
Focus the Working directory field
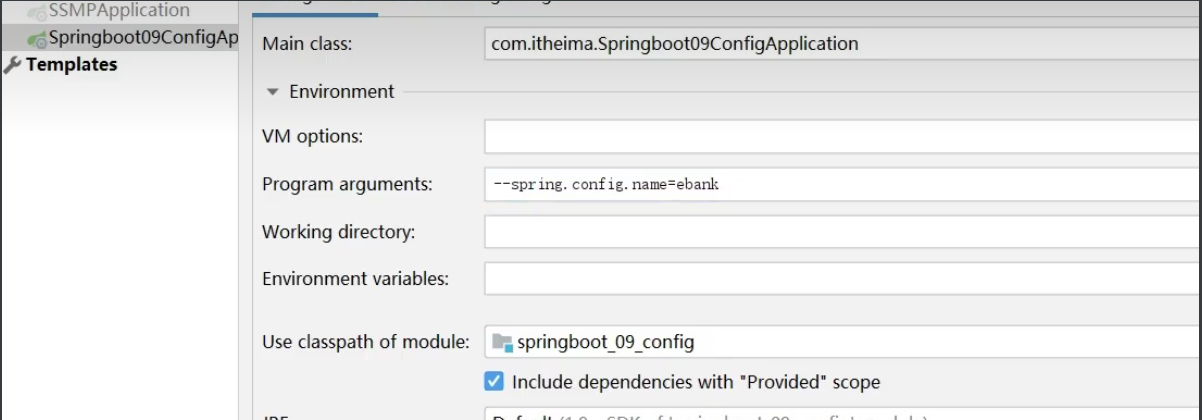coord(842,232)
